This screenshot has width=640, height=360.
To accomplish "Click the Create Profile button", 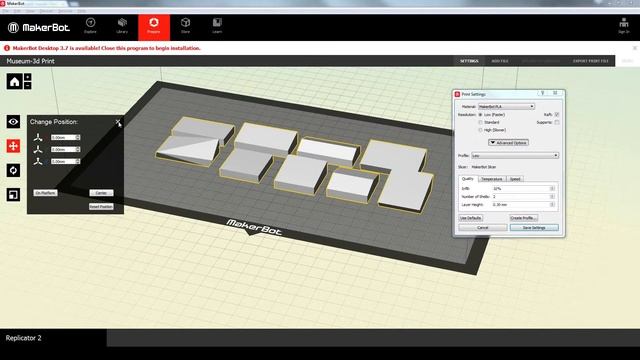I will coord(523,218).
